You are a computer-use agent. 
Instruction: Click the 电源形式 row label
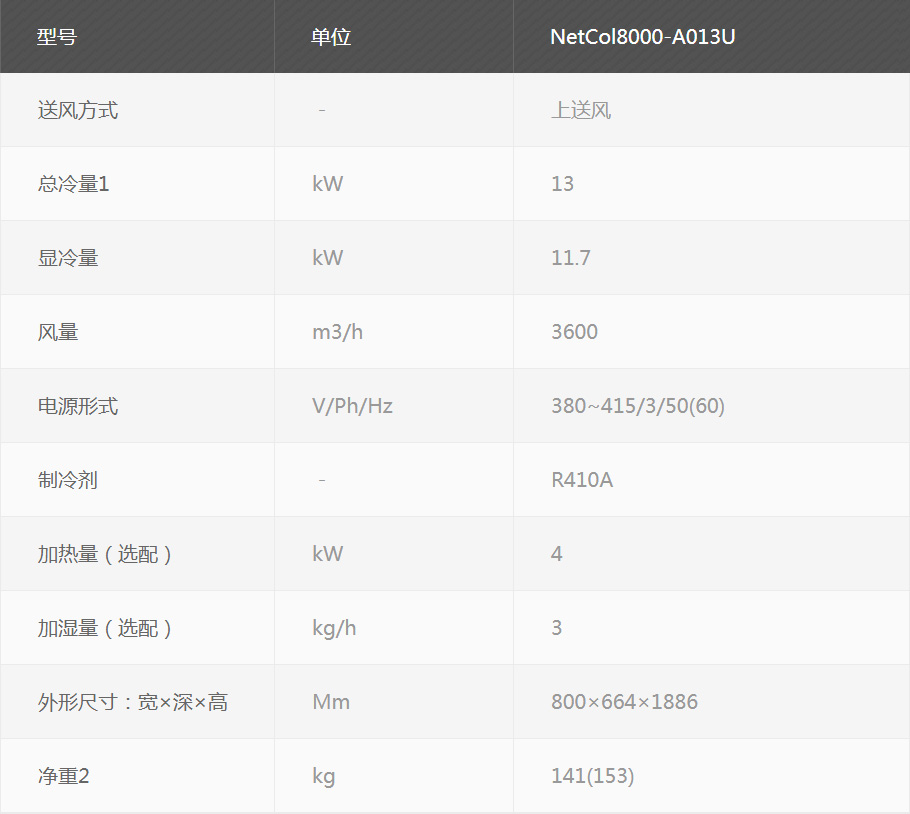78,406
